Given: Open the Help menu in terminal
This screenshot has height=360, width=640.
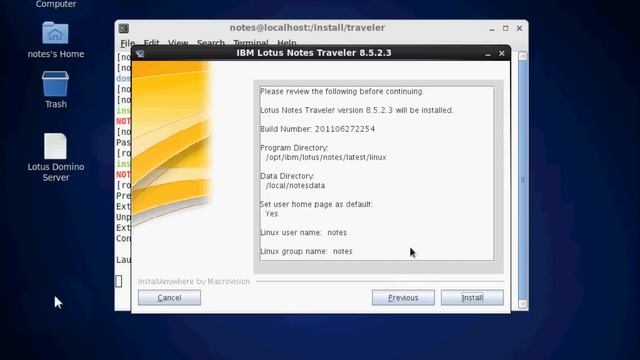Looking at the screenshot, I should tap(287, 43).
